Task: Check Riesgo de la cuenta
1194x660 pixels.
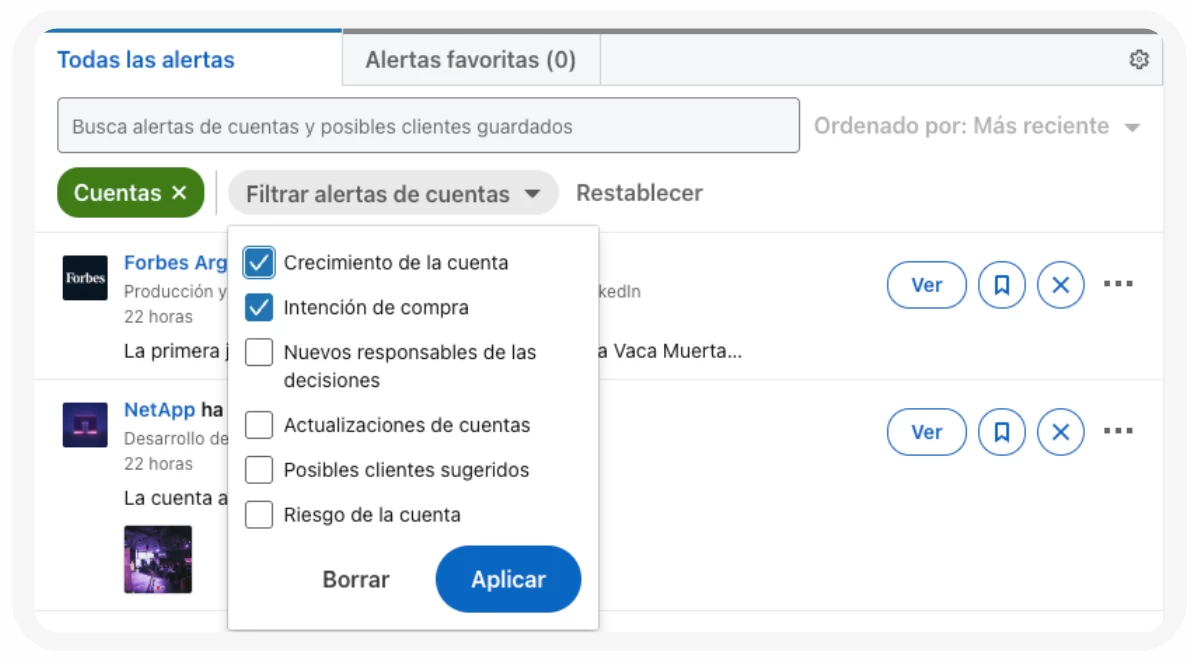Action: (x=259, y=515)
